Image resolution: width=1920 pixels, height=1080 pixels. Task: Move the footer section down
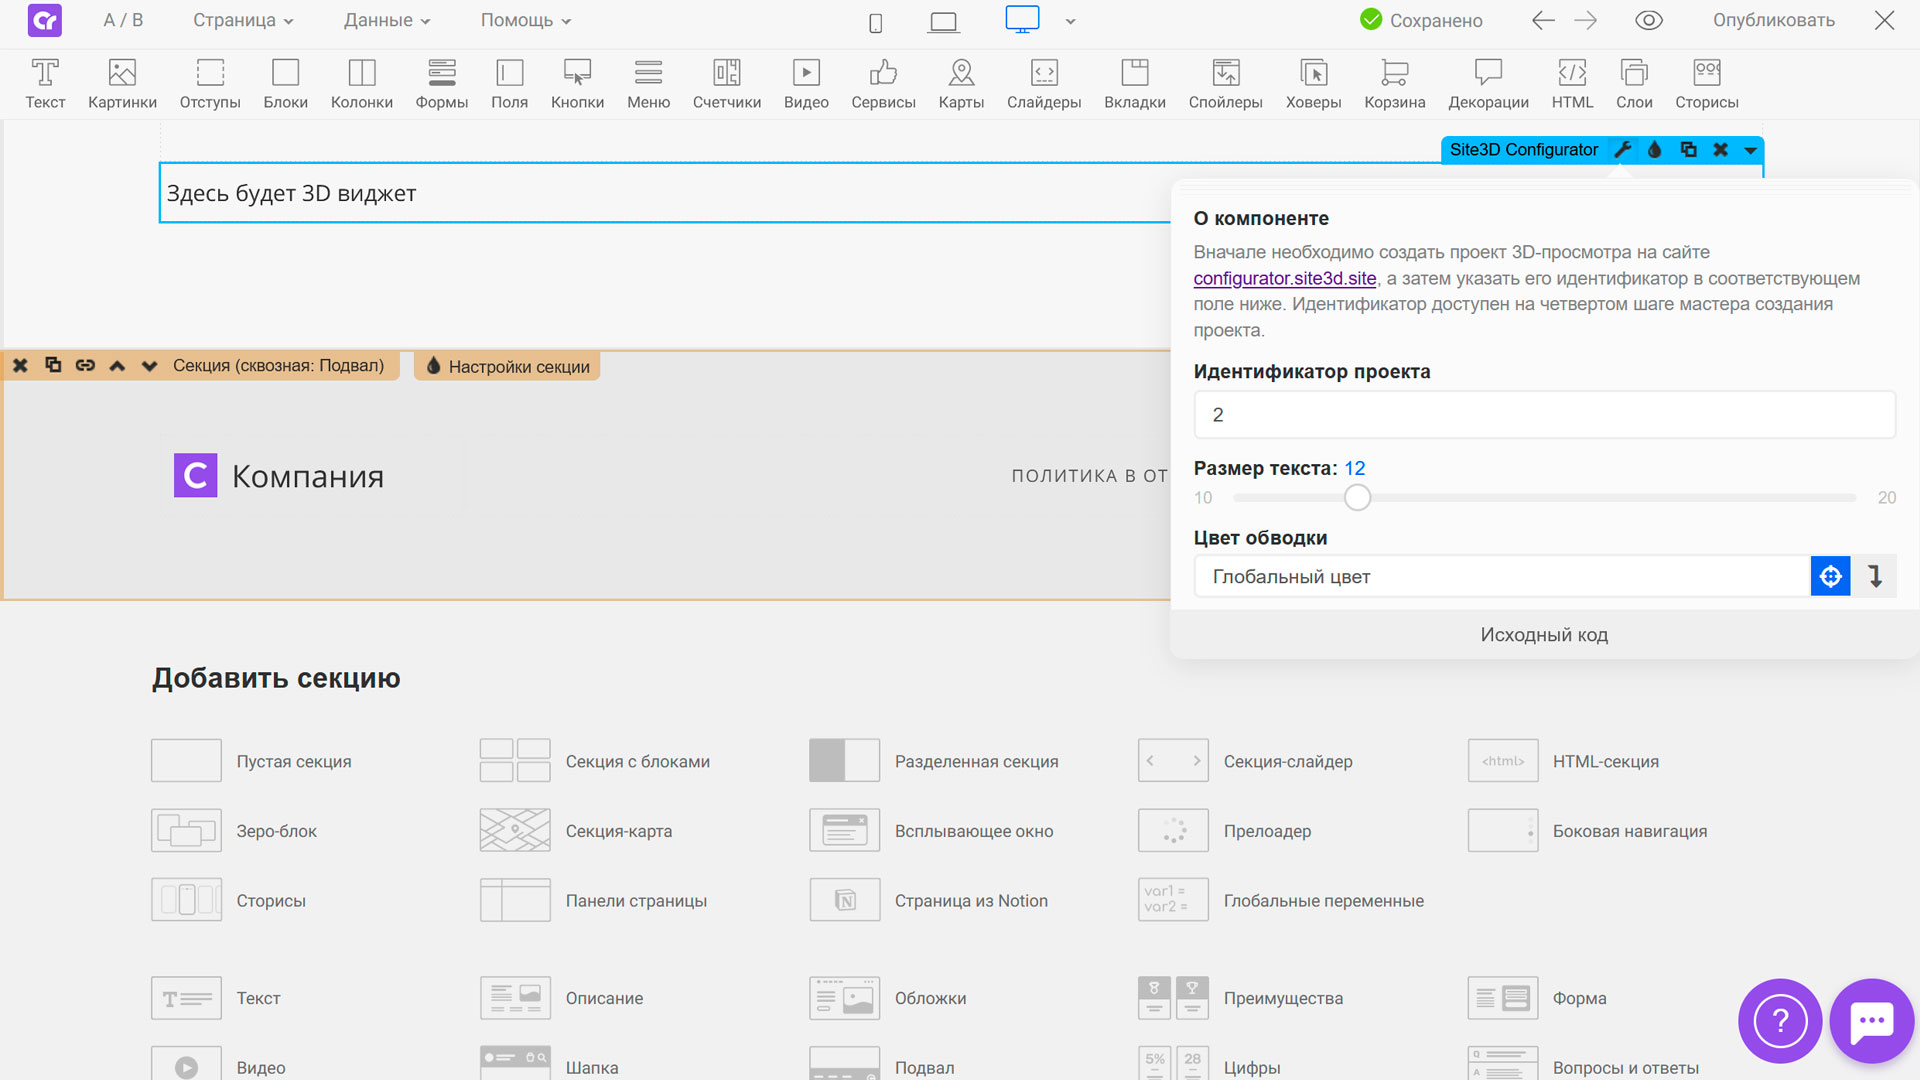[150, 365]
